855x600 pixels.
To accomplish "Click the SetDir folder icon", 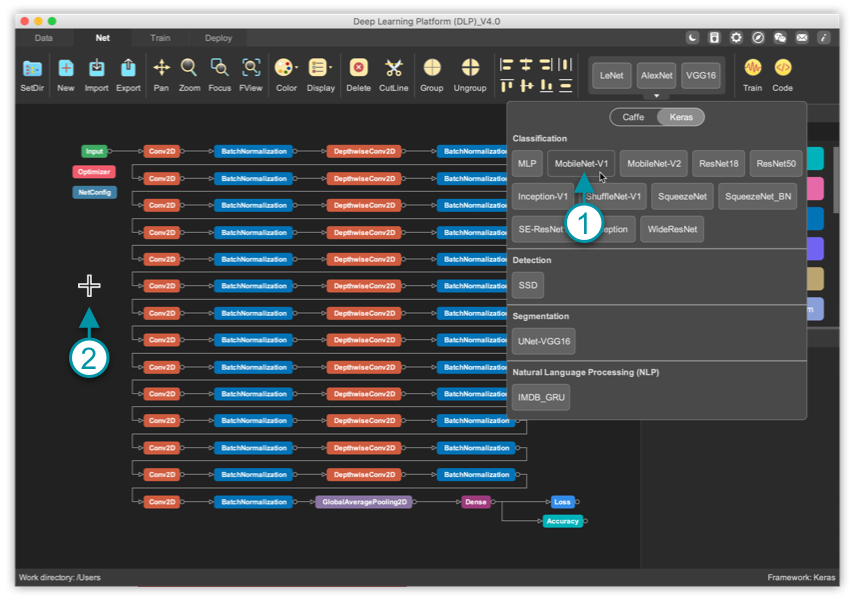I will pyautogui.click(x=32, y=69).
